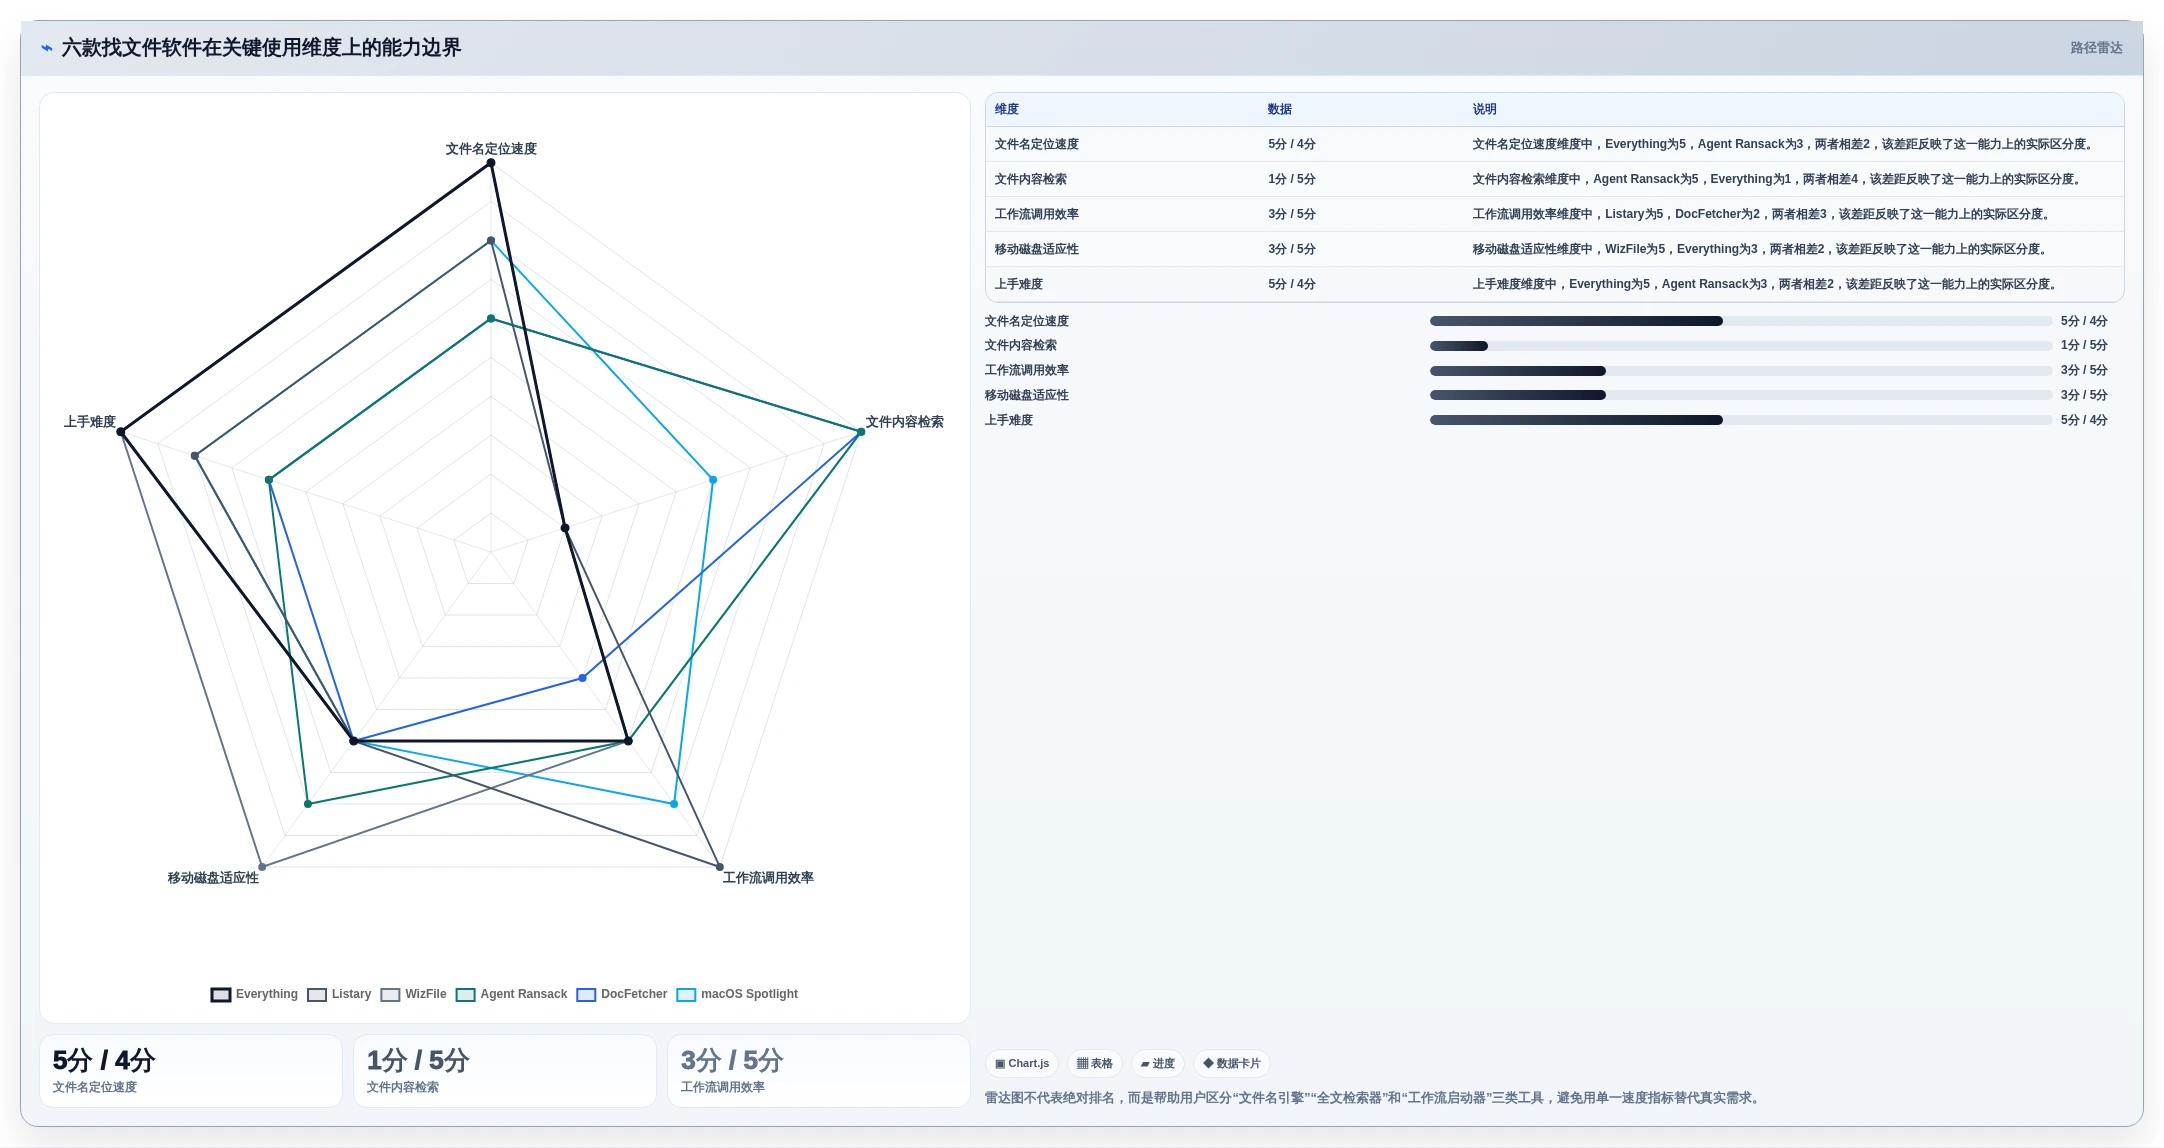Click the 数据卡片 tag chip
The image size is (2164, 1148).
1231,1063
